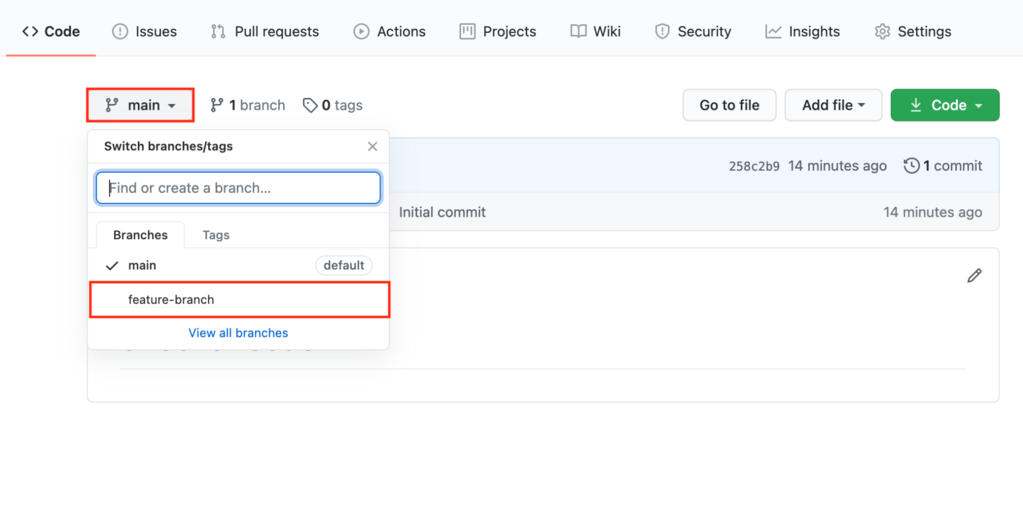Click the tag icon beside 0 tags
The image size is (1023, 505).
[x=310, y=105]
